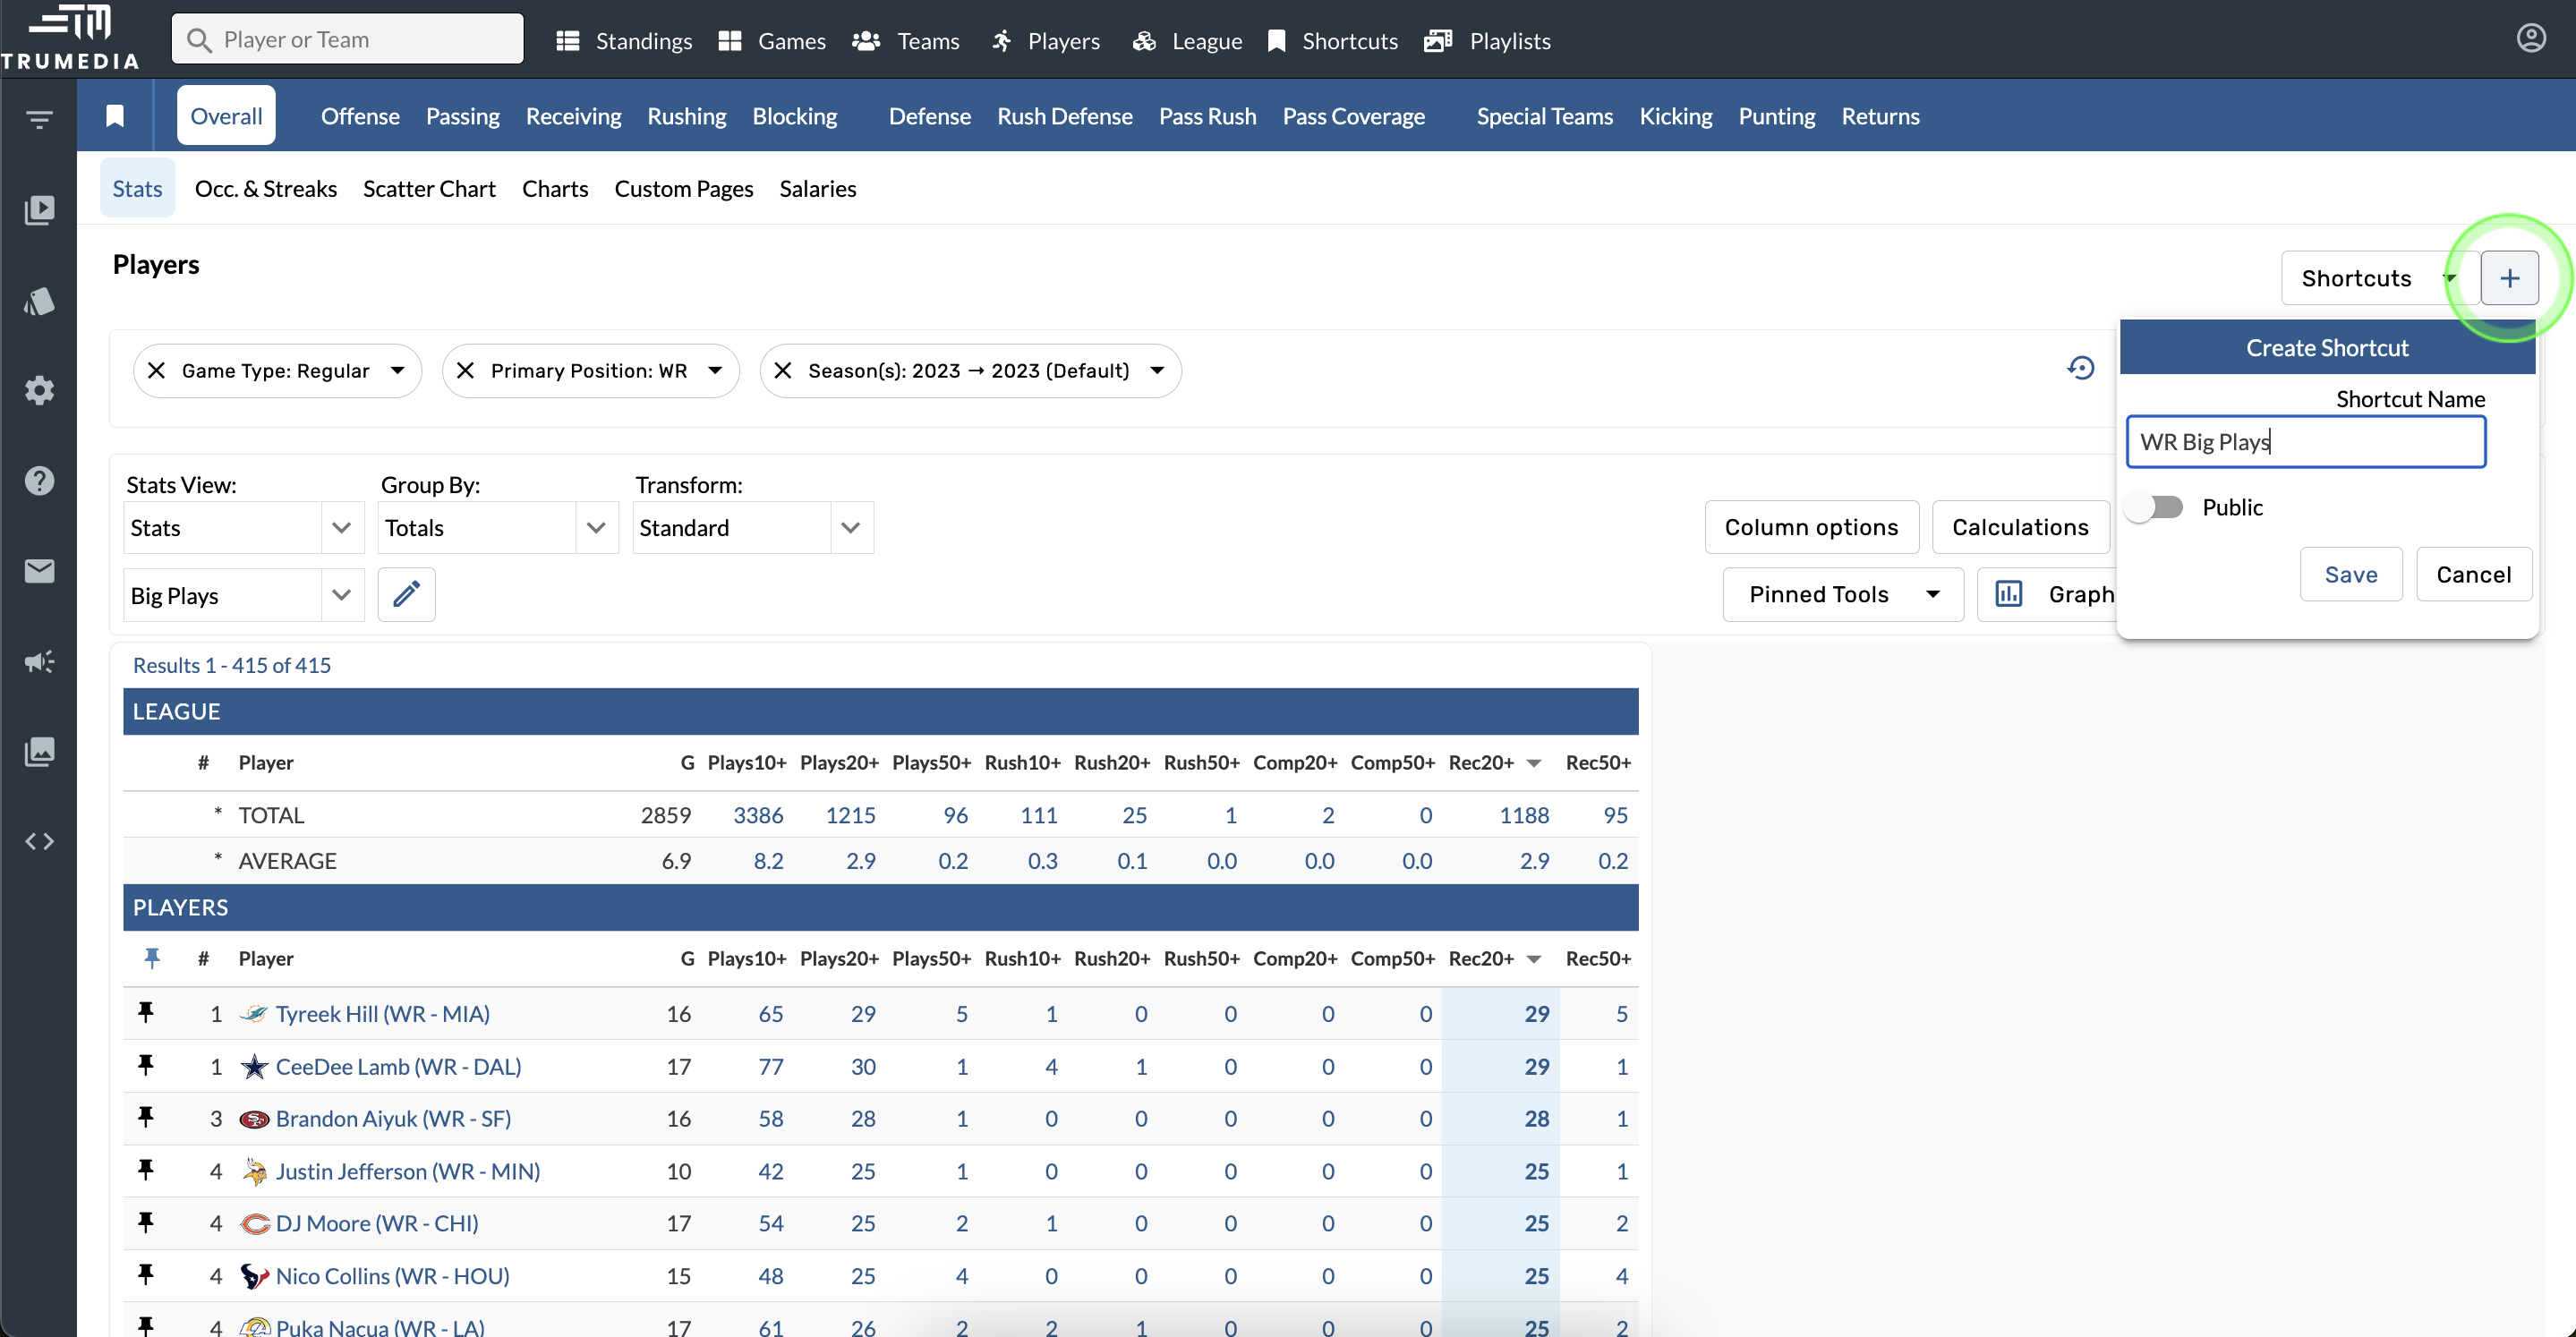Click the Shortcut Name text field
The image size is (2576, 1337).
click(2305, 442)
